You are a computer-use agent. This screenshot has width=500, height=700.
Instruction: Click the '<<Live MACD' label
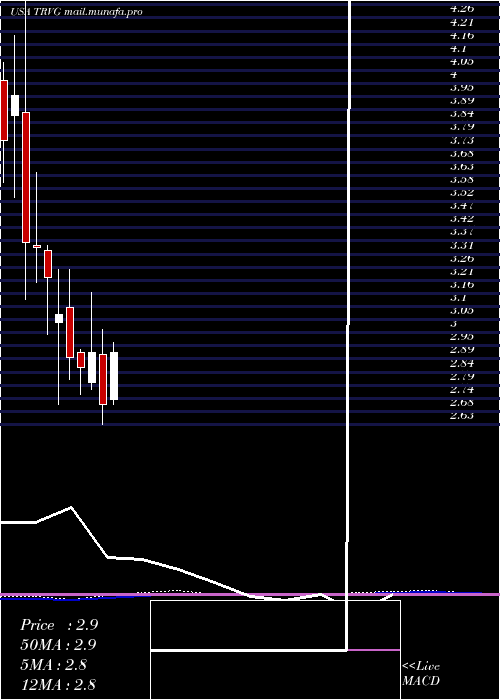(421, 674)
